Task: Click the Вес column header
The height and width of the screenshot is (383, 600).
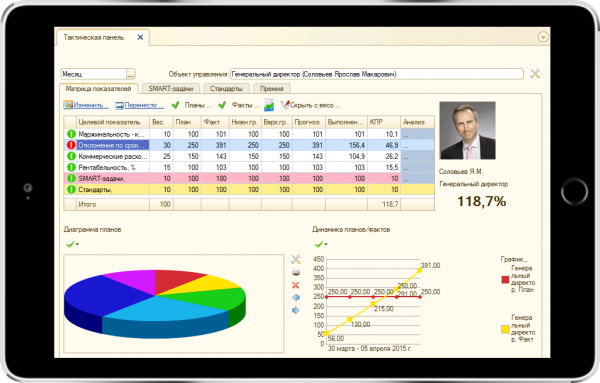Action: pos(161,122)
